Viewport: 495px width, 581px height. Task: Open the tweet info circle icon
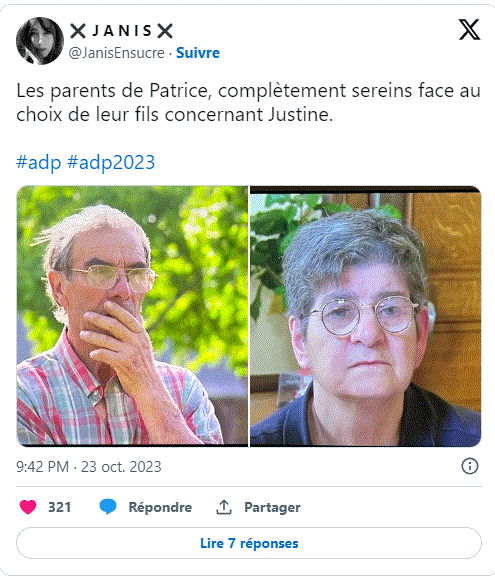pos(470,466)
